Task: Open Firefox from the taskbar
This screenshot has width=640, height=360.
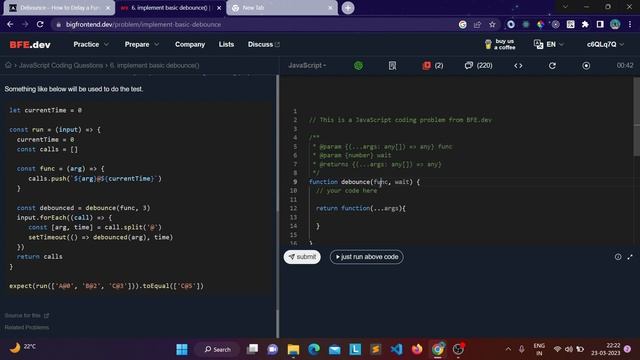Action: tap(417, 349)
